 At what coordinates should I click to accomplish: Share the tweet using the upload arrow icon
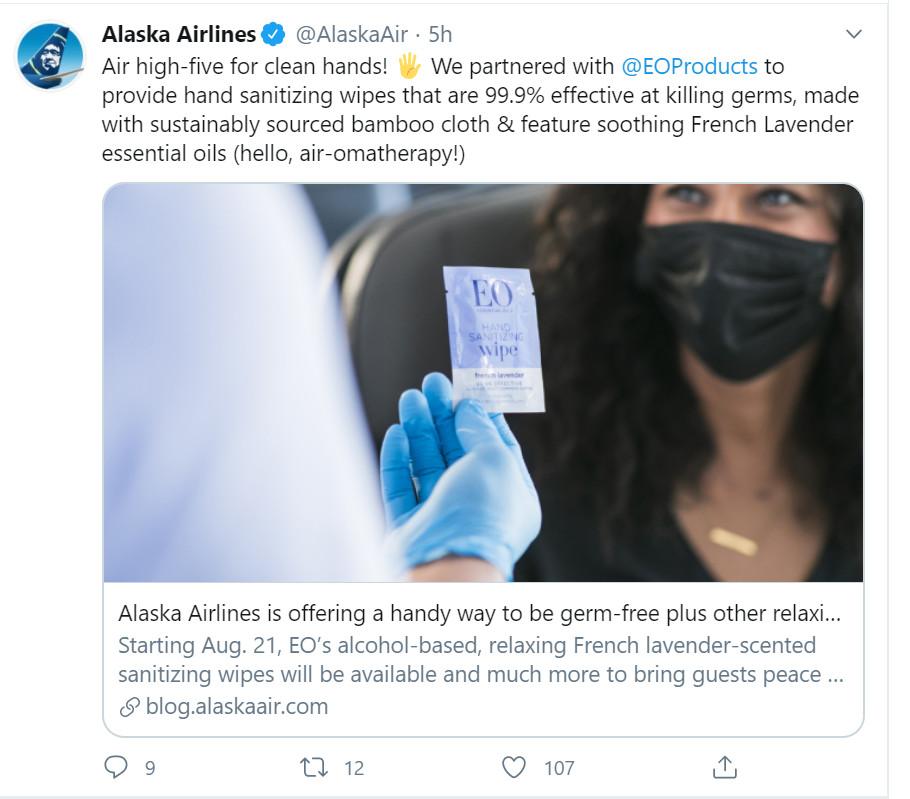click(724, 767)
